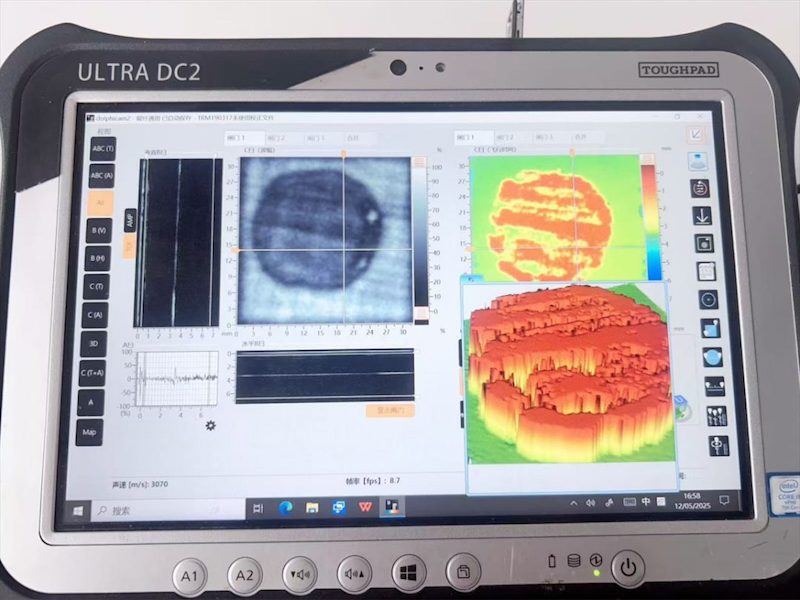Click the A-scan settings gear icon
This screenshot has height=600, width=800.
pyautogui.click(x=210, y=425)
